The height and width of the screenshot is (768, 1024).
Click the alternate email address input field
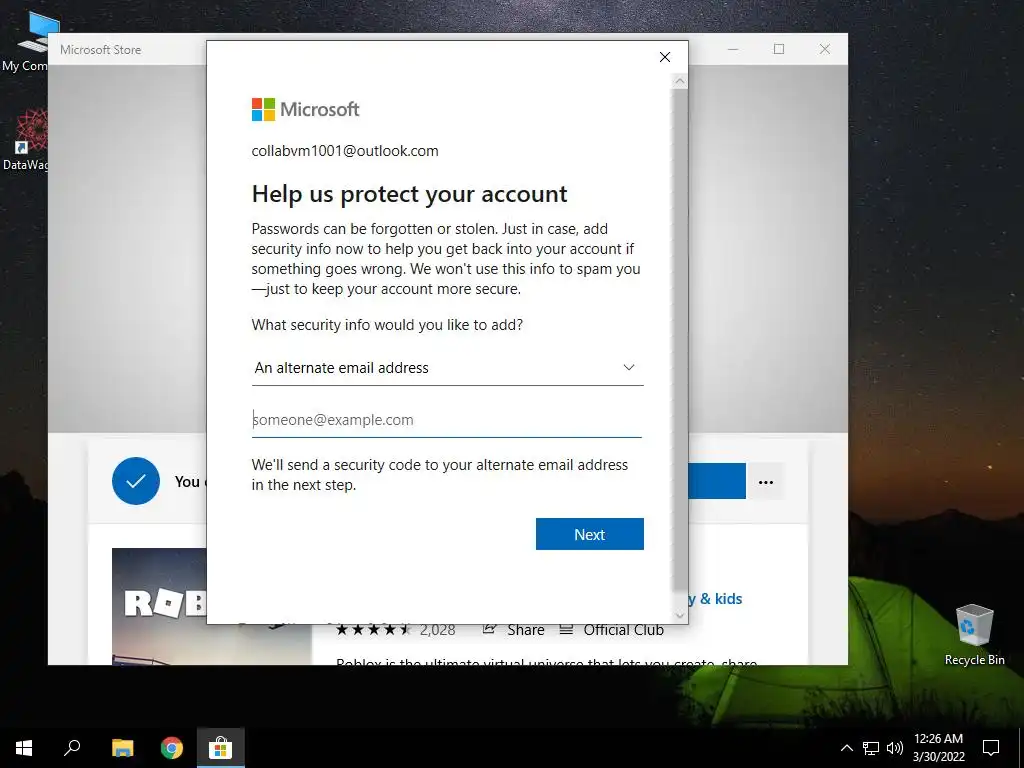coord(447,420)
